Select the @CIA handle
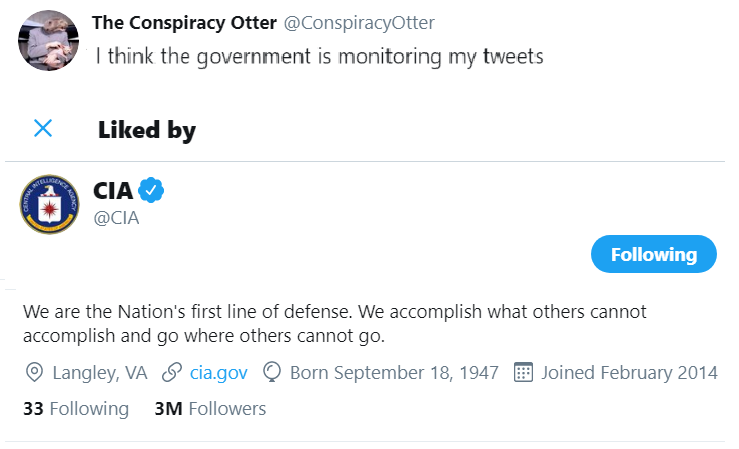The image size is (739, 449). (x=116, y=218)
